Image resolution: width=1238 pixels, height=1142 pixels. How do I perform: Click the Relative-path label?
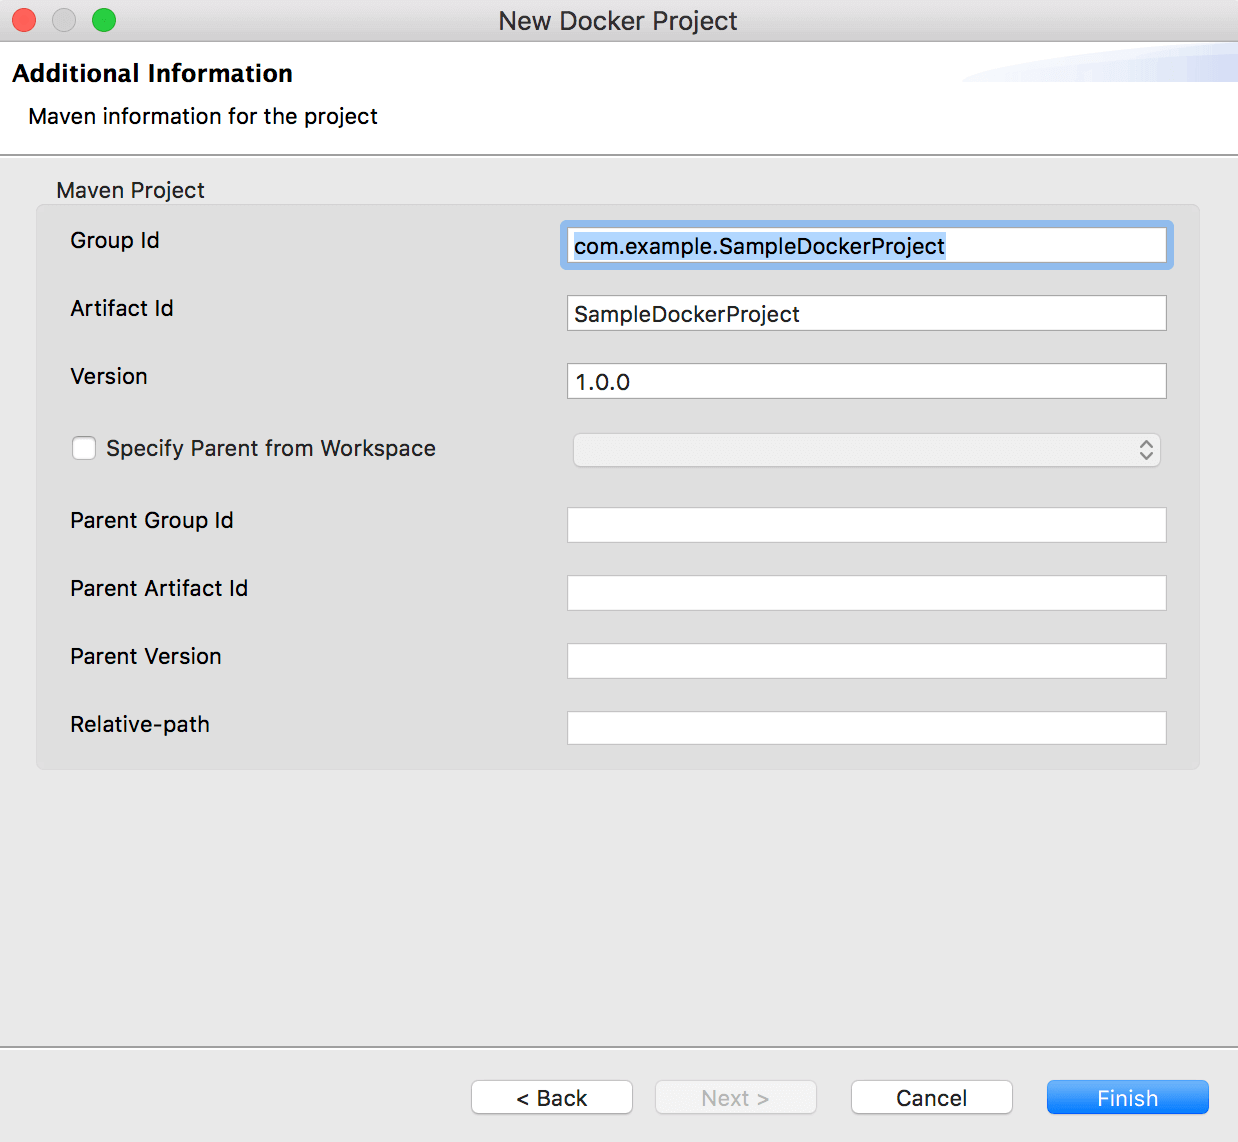click(x=140, y=724)
